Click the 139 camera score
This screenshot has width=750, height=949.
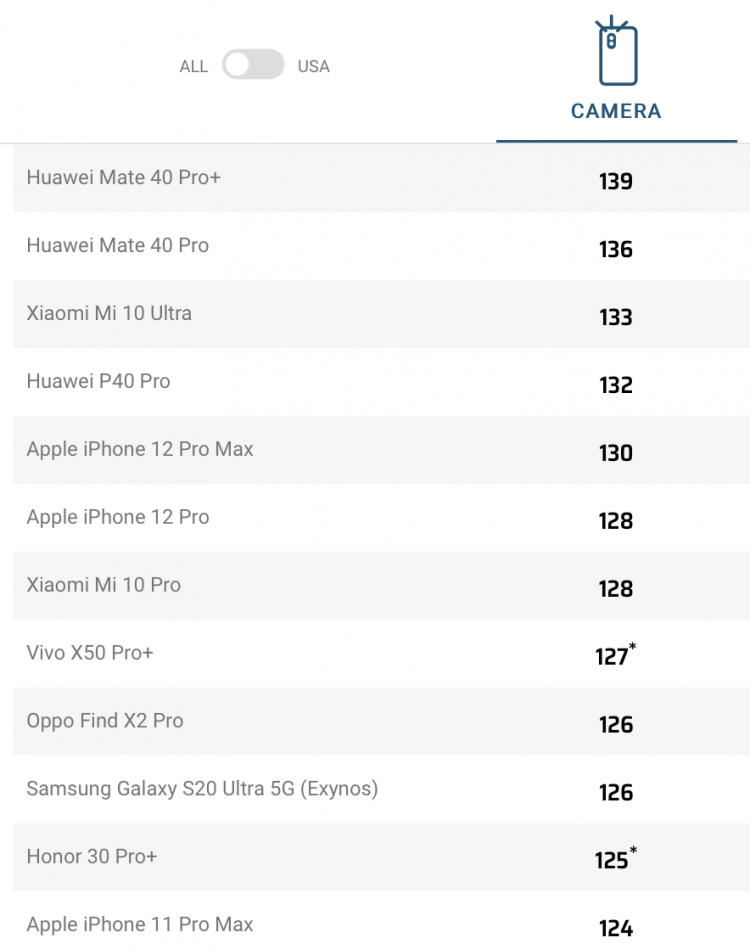pyautogui.click(x=616, y=181)
